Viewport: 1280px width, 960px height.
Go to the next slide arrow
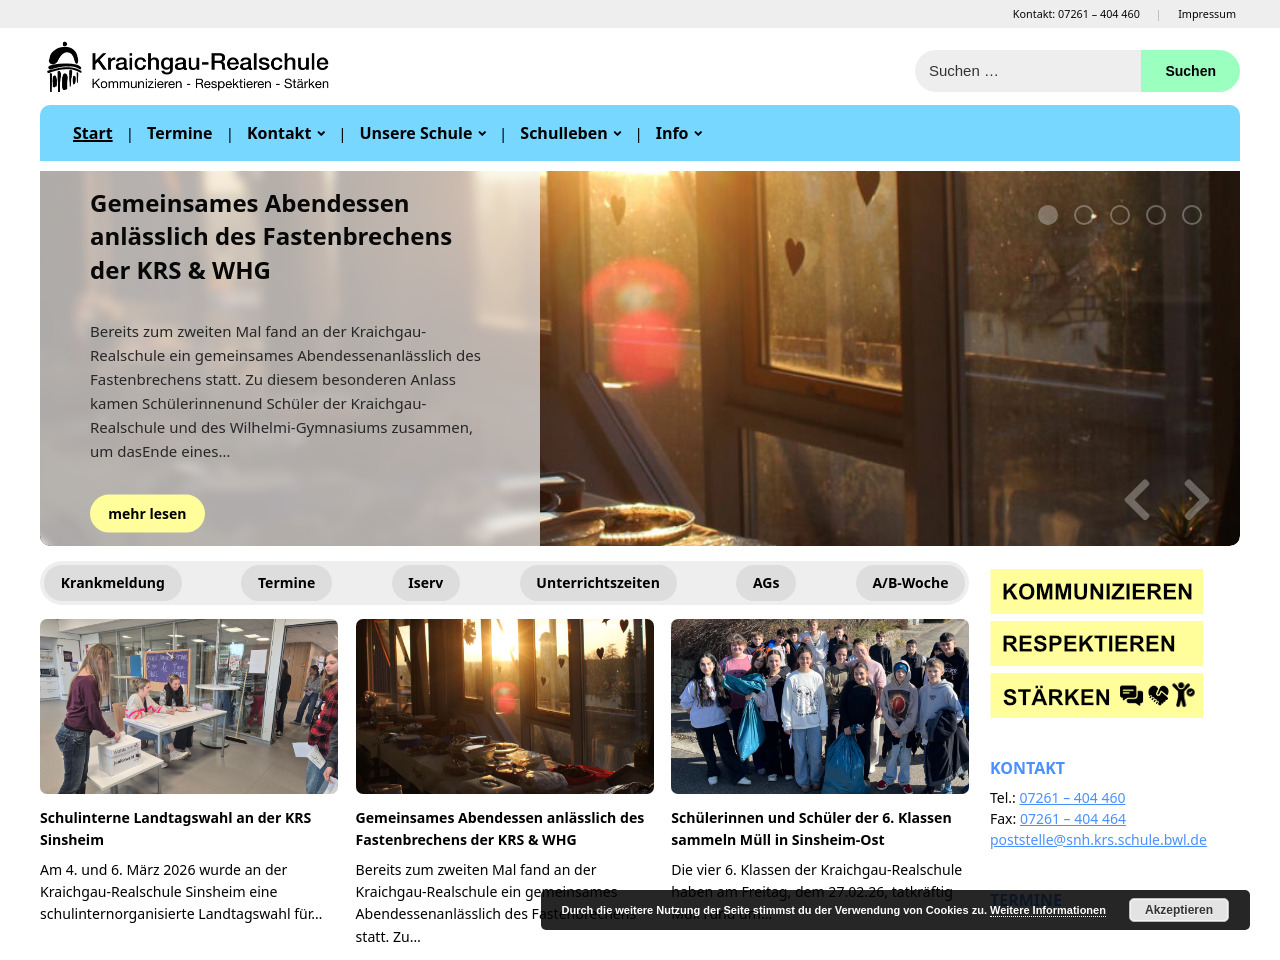(1196, 499)
